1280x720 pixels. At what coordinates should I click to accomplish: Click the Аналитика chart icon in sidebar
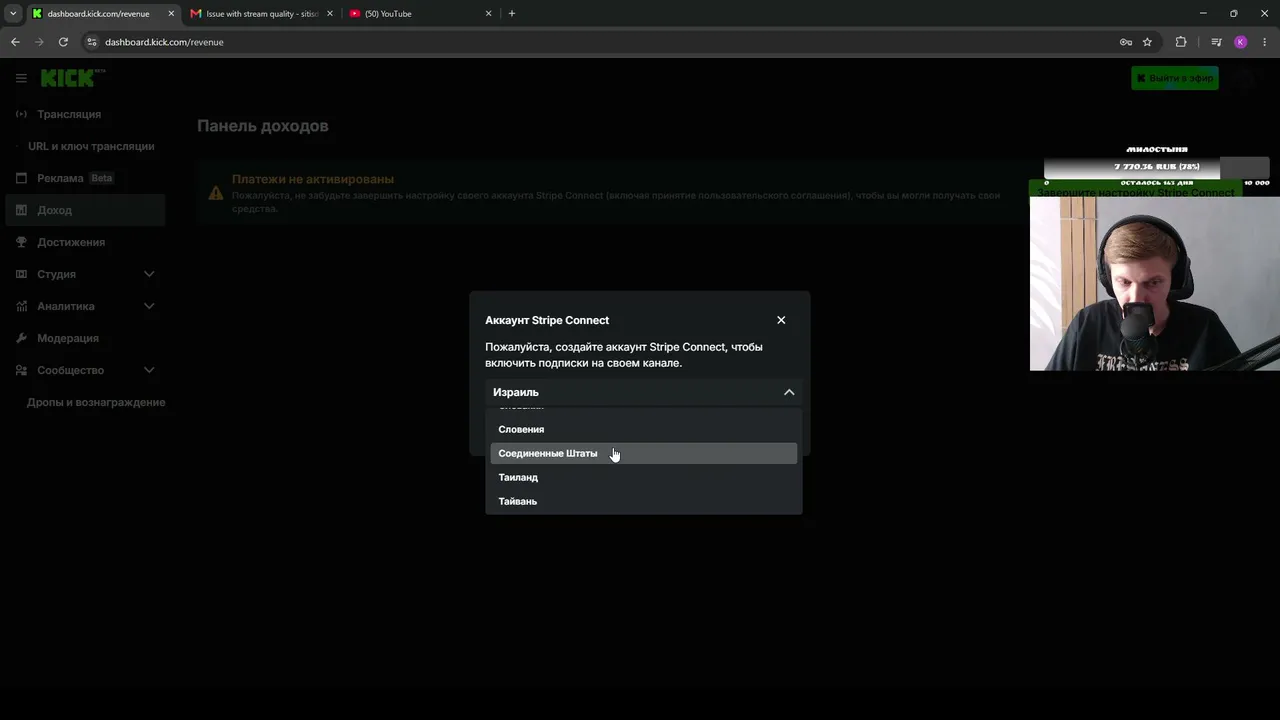coord(22,306)
